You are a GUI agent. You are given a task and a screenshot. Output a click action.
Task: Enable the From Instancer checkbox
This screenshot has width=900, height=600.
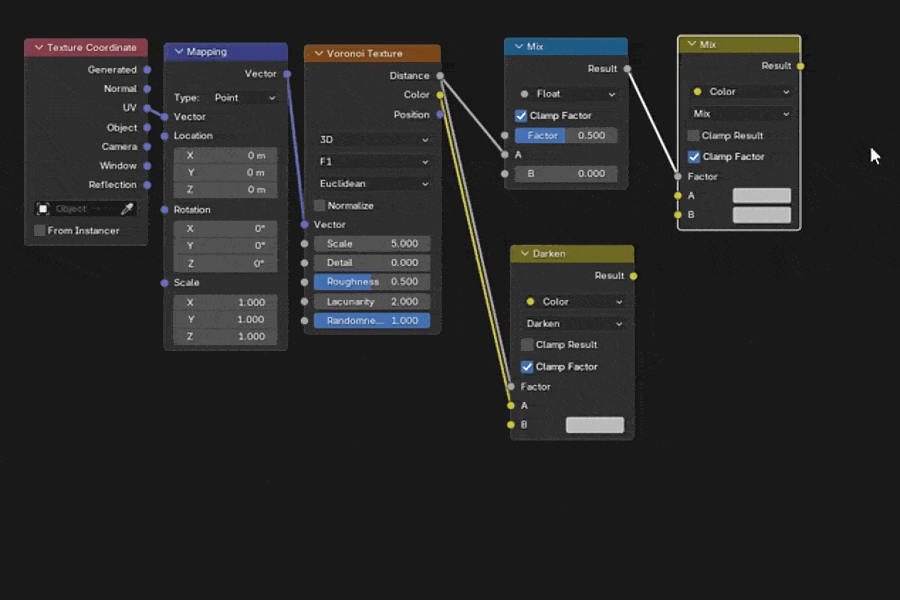click(x=40, y=230)
